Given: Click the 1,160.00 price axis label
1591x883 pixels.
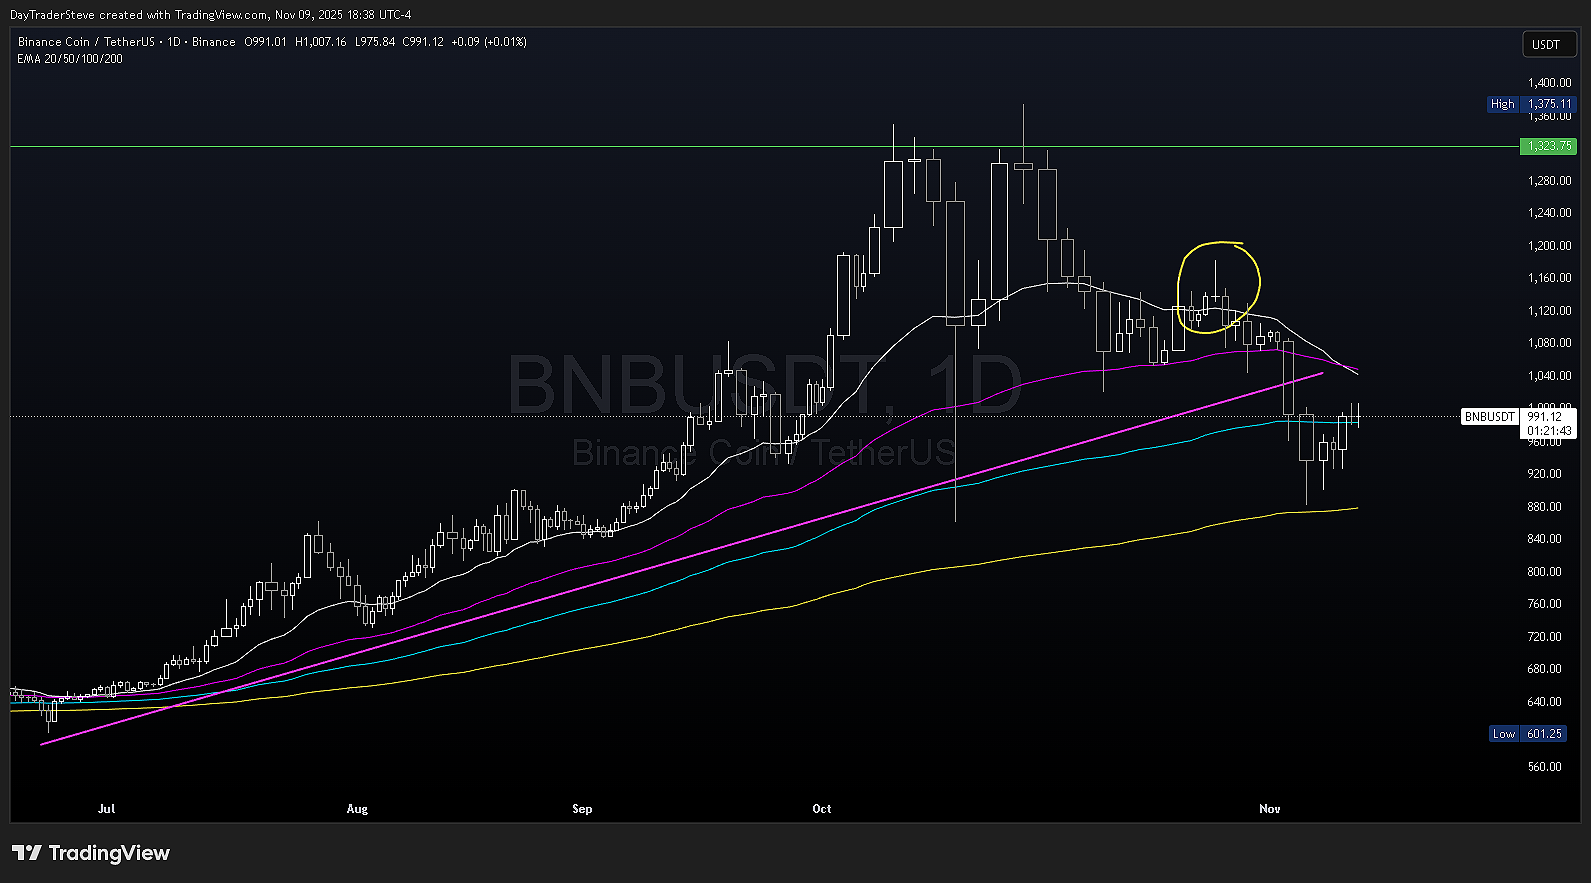Looking at the screenshot, I should [1549, 278].
